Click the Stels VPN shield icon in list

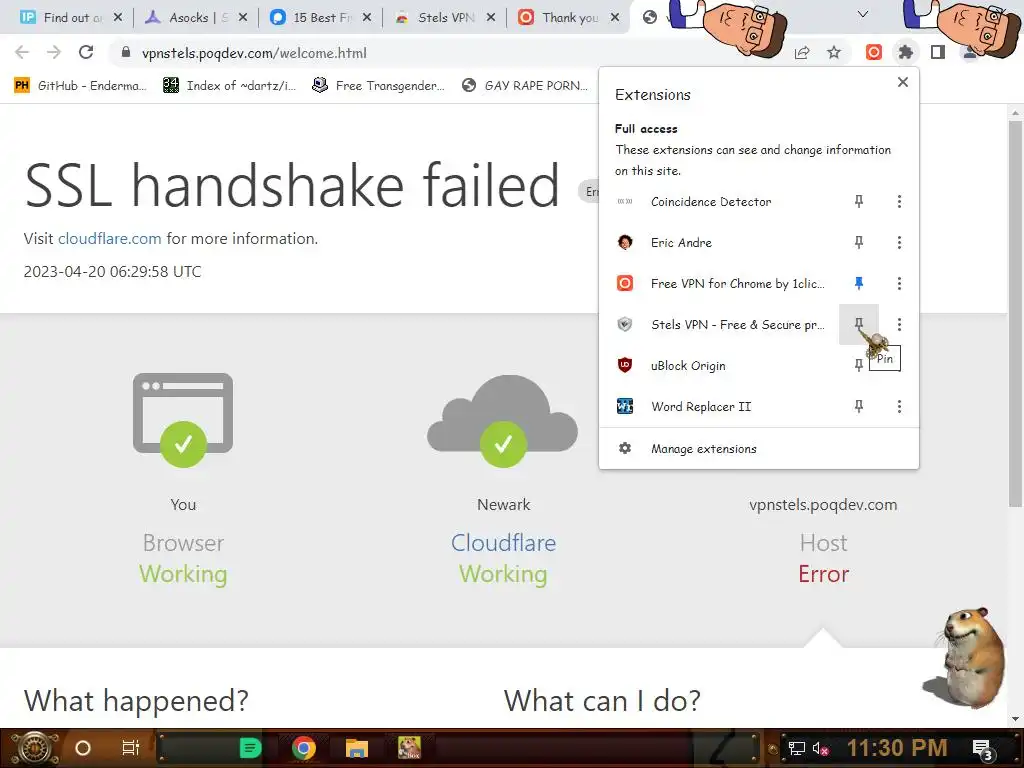[625, 325]
